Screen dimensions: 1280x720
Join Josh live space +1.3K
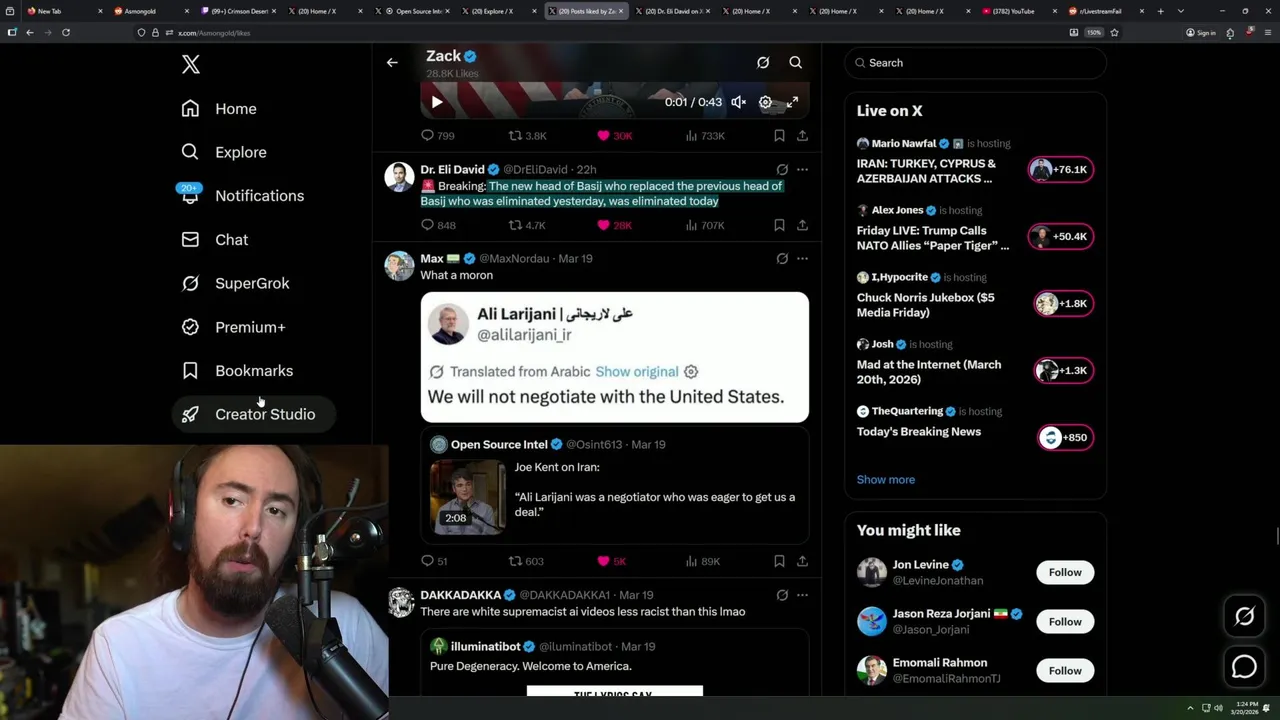coord(1064,371)
